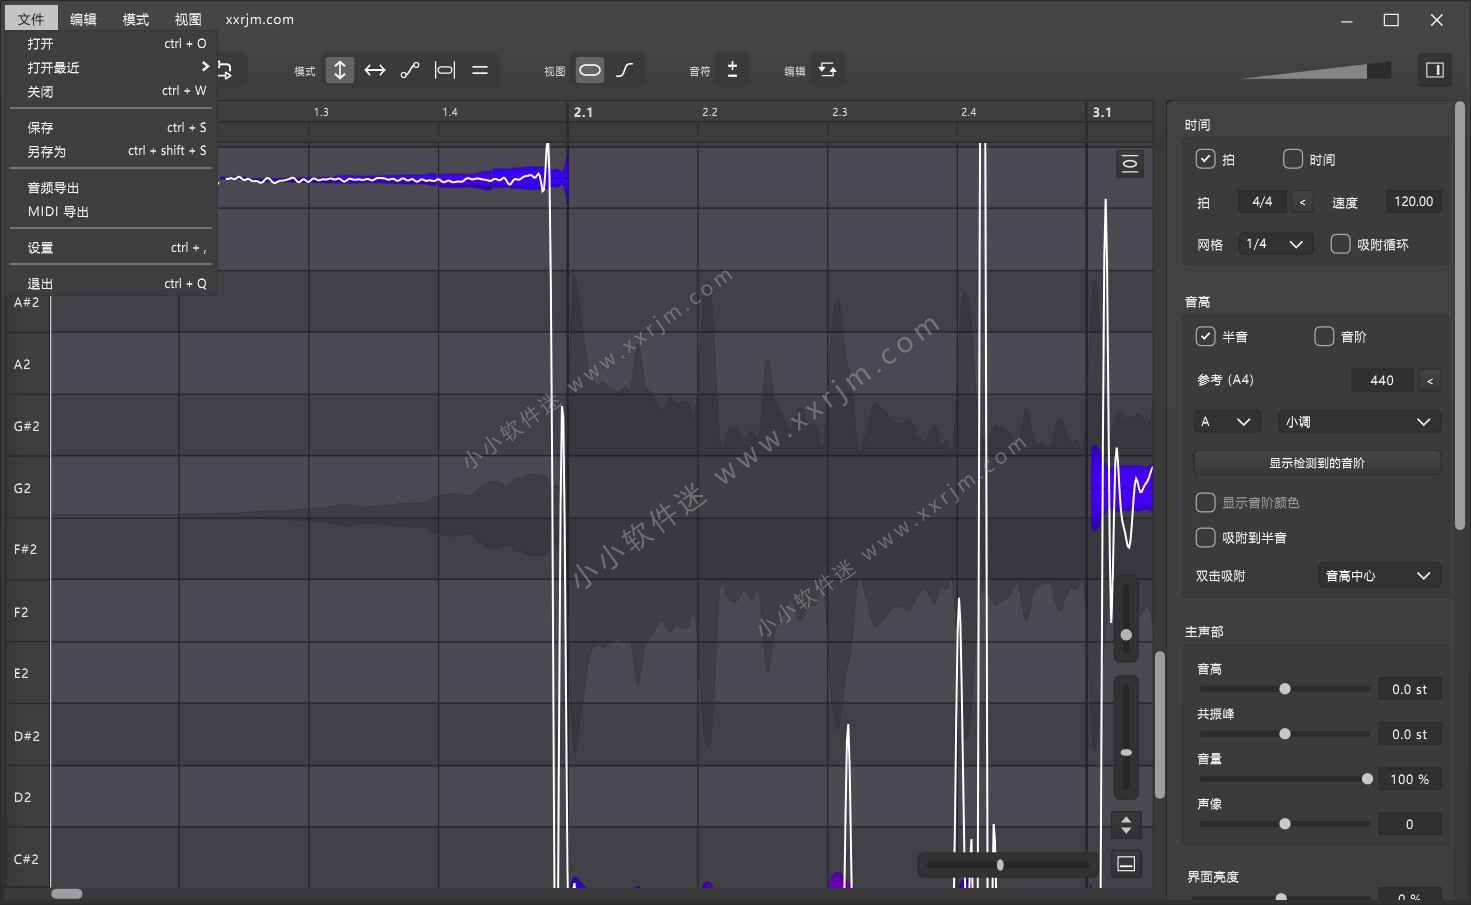The height and width of the screenshot is (905, 1471).
Task: Uncheck the 半音 semitone checkbox
Action: click(x=1205, y=336)
